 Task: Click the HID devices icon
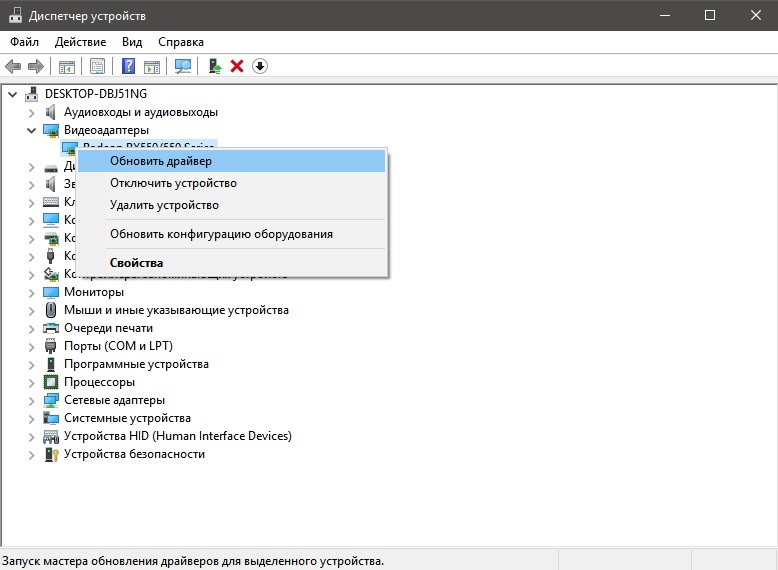[51, 436]
